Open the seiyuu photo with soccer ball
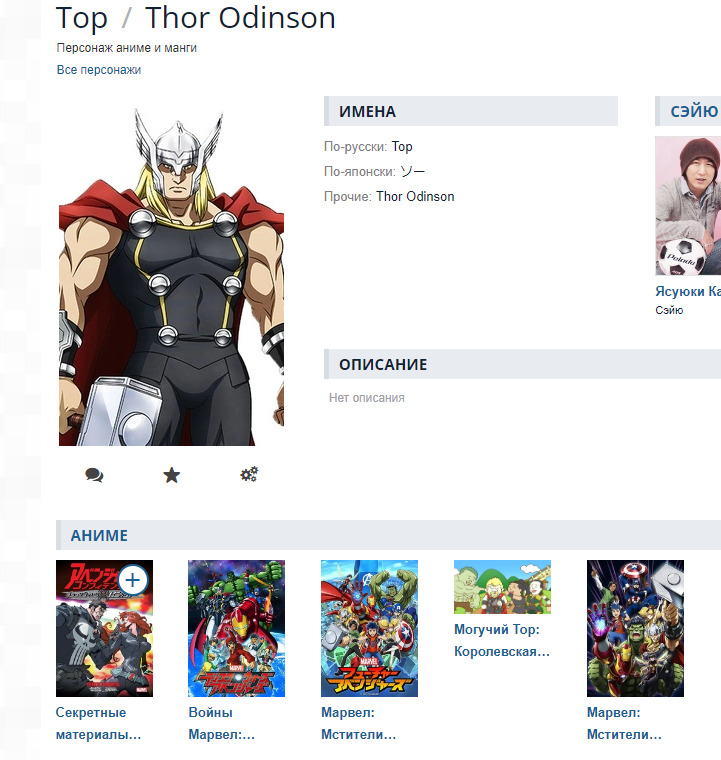The height and width of the screenshot is (760, 721). (x=688, y=206)
